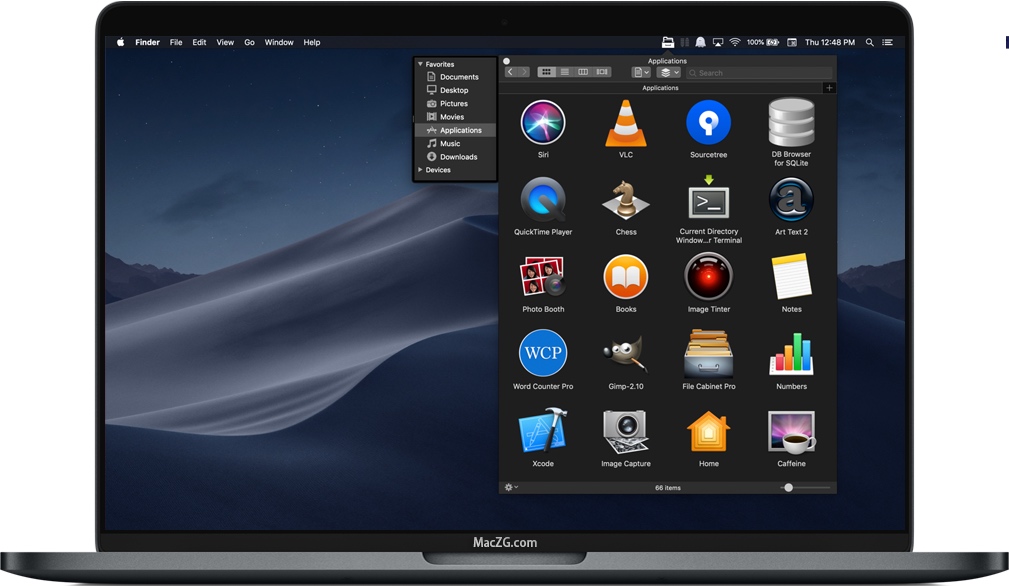The image size is (1009, 586).
Task: Open the Siri app
Action: [x=543, y=123]
